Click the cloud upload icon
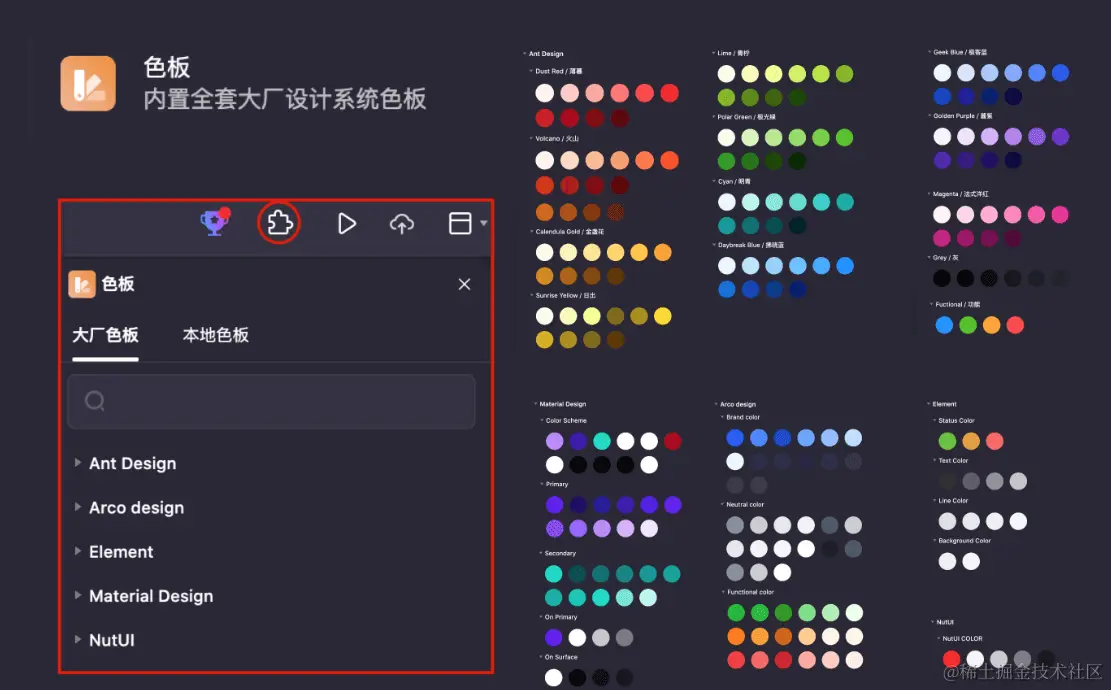This screenshot has width=1111, height=690. (x=402, y=224)
